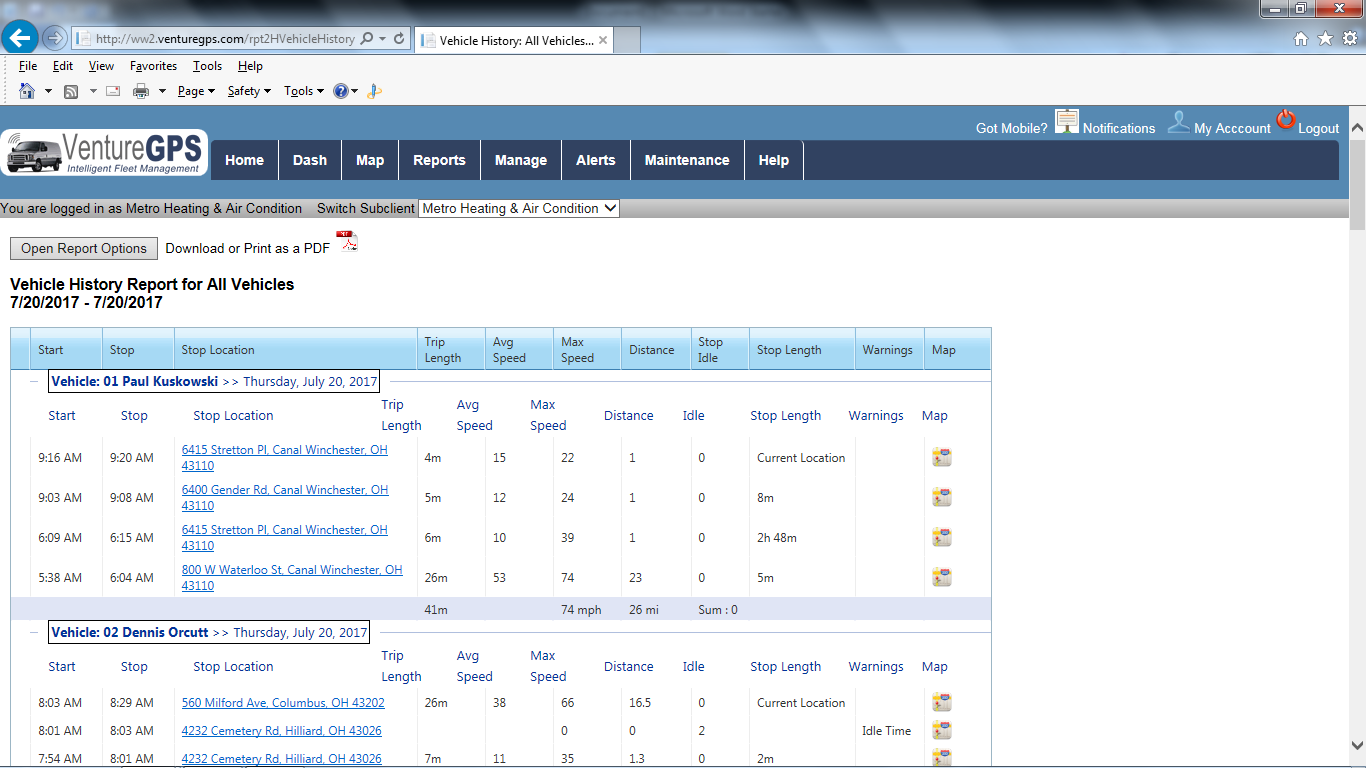Open the Switch Subclient dropdown
Screen dimensions: 1366x768
(518, 209)
